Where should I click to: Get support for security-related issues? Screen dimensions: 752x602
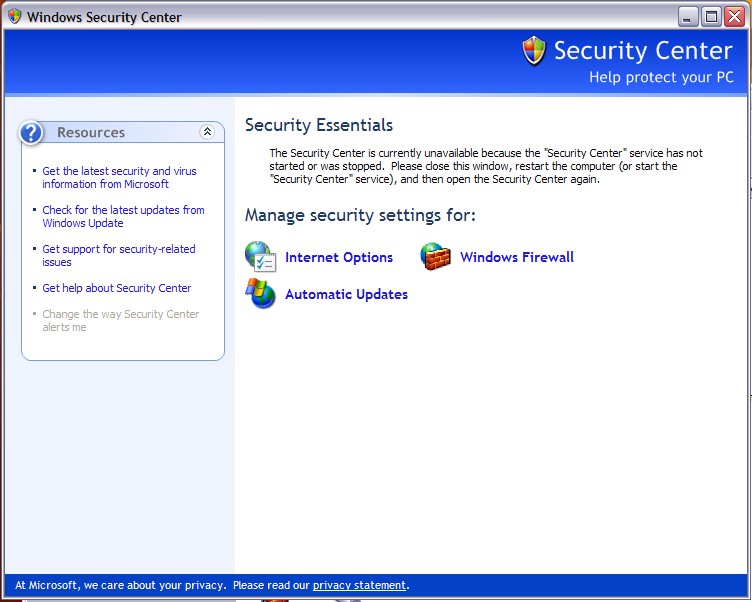[x=119, y=256]
